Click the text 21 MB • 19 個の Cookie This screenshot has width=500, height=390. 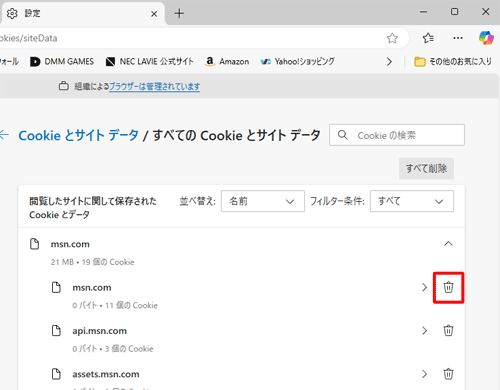tap(92, 262)
